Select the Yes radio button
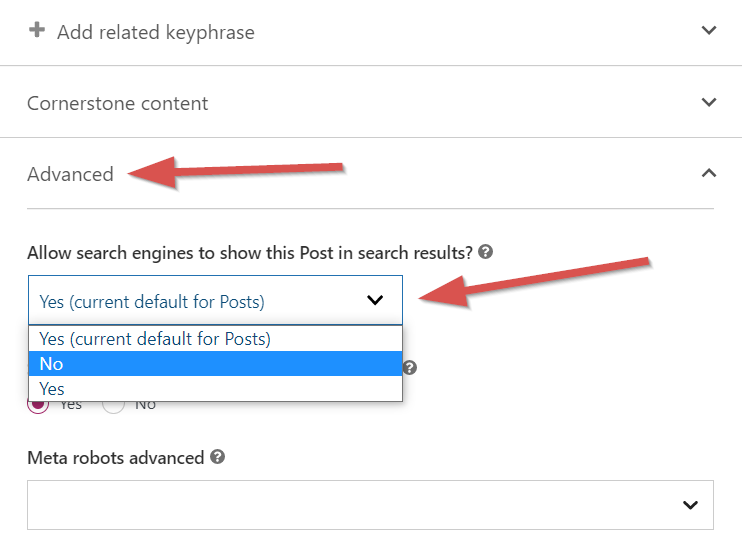Image resolution: width=742 pixels, height=554 pixels. 40,405
